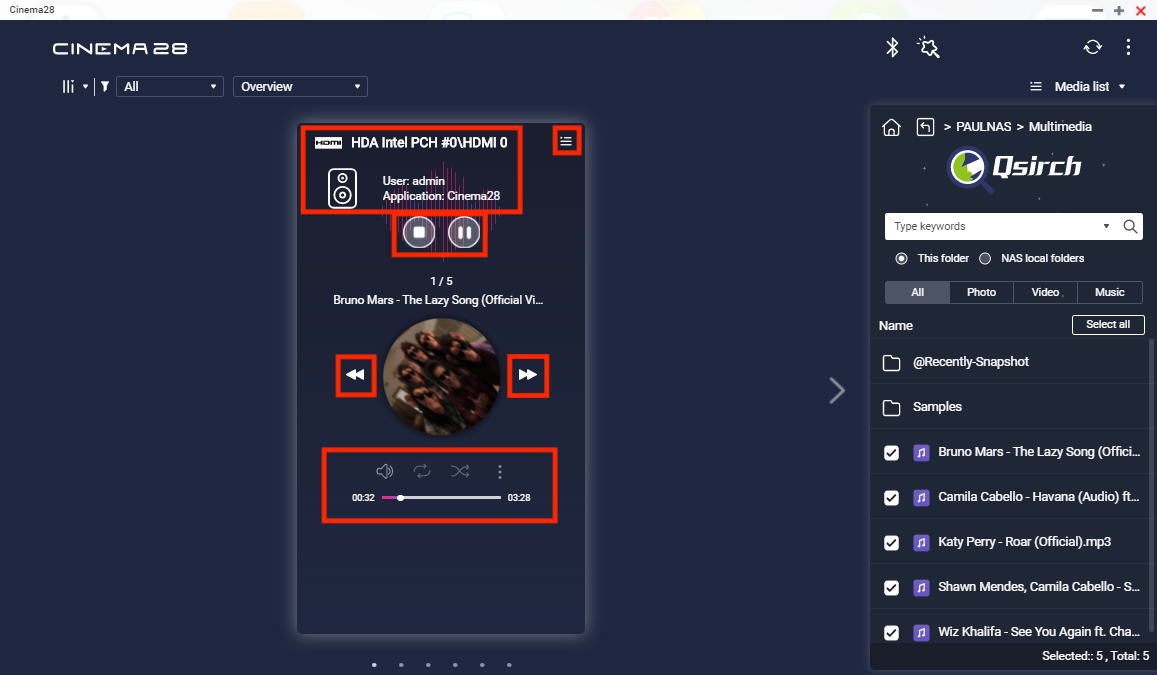Open the Bluetooth device settings
Viewport: 1157px width, 675px height.
point(892,47)
